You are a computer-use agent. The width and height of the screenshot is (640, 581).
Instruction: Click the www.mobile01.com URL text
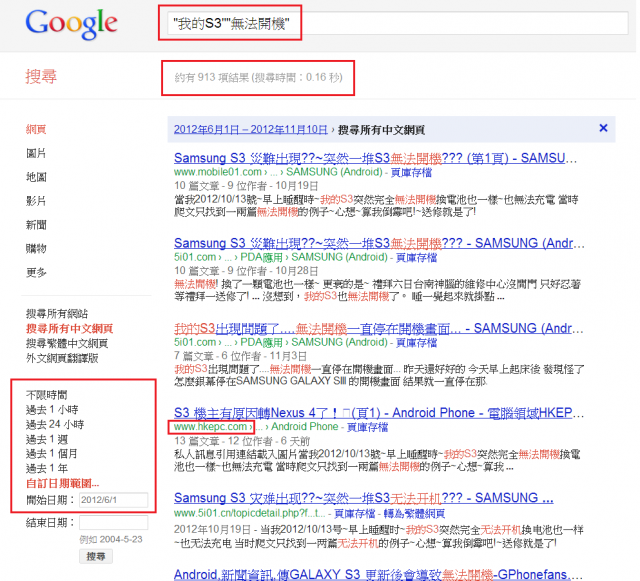(x=218, y=172)
